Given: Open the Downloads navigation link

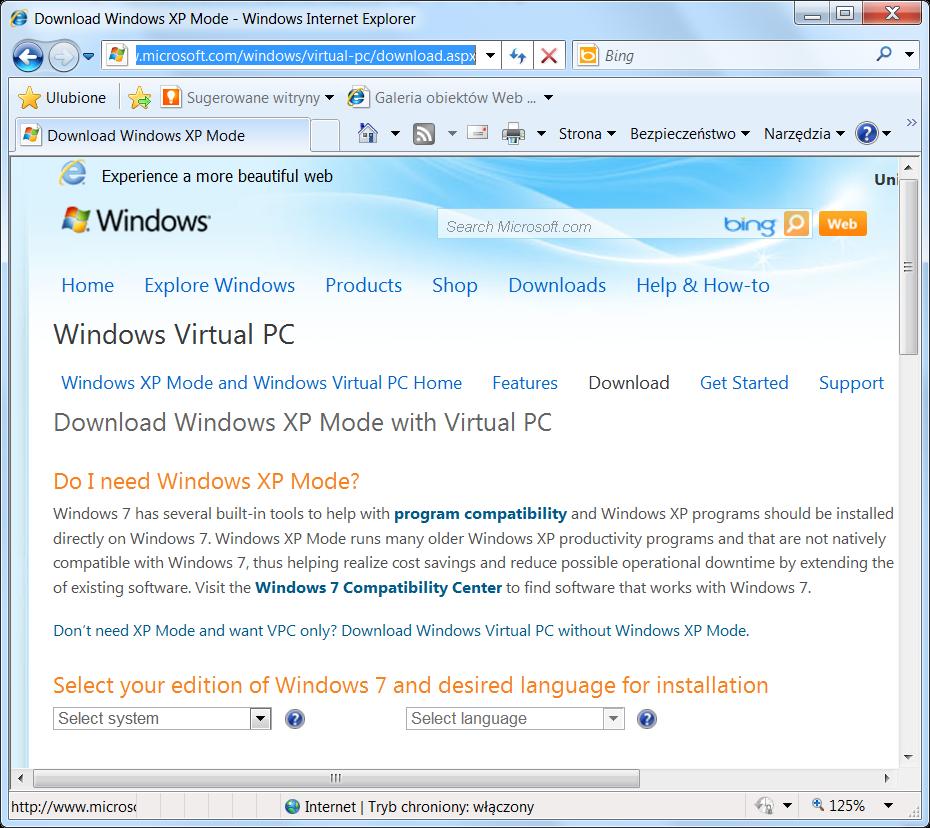Looking at the screenshot, I should pyautogui.click(x=557, y=285).
